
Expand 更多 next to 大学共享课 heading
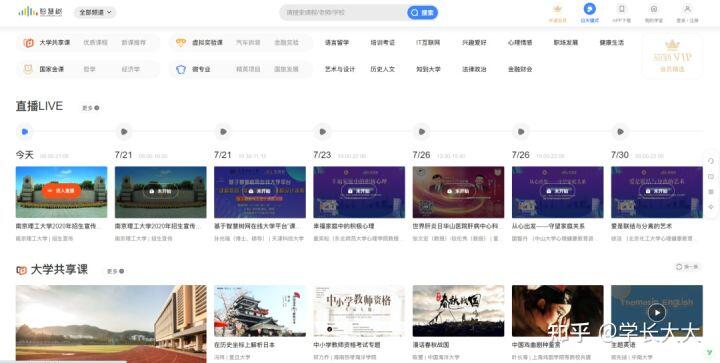point(115,271)
